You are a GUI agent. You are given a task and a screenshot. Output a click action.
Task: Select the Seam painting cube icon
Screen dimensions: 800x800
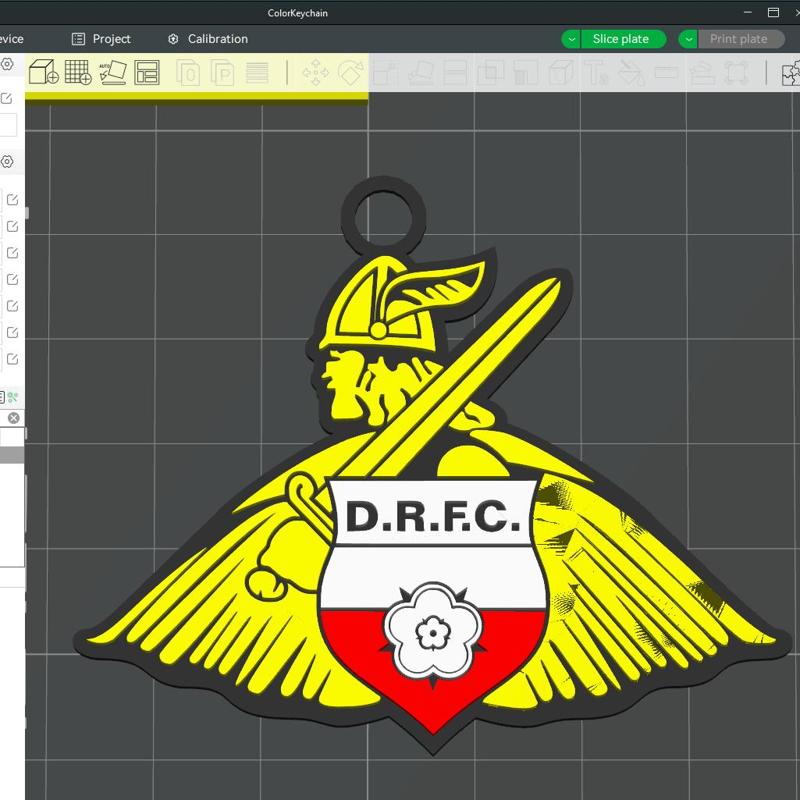point(561,72)
